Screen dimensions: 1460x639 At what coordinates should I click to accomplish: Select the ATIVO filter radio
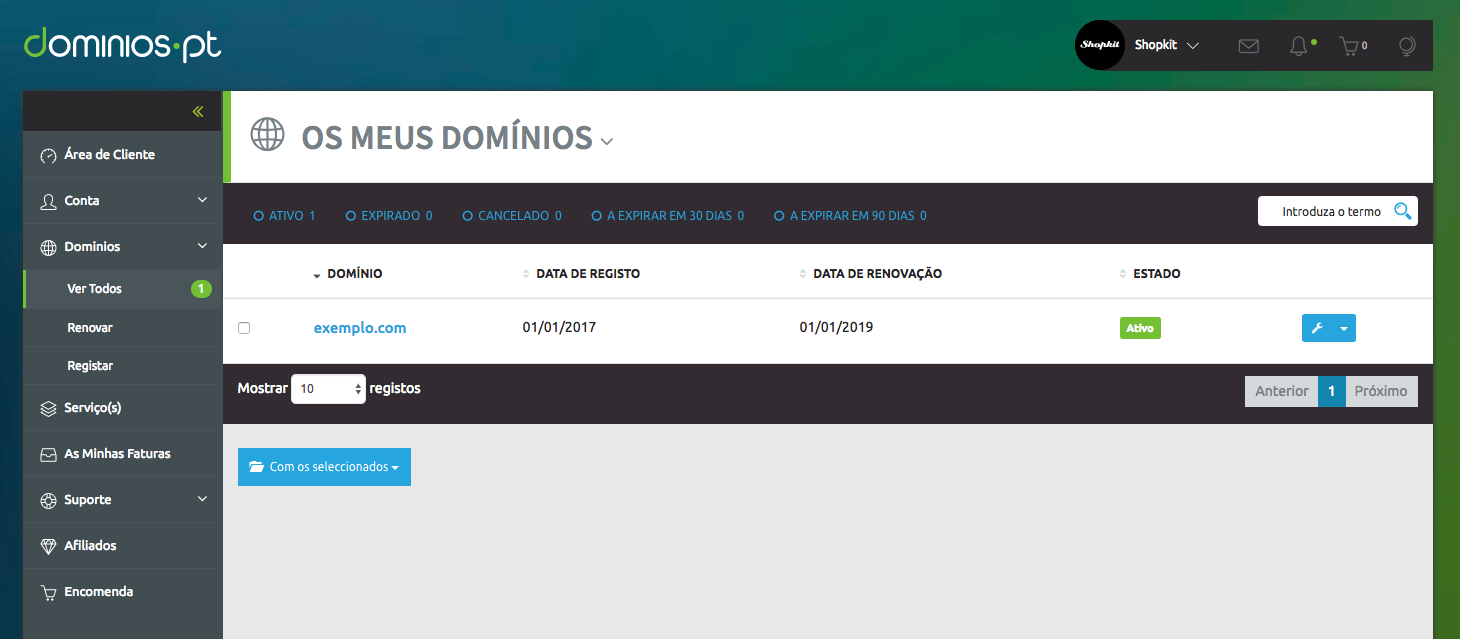pyautogui.click(x=259, y=216)
